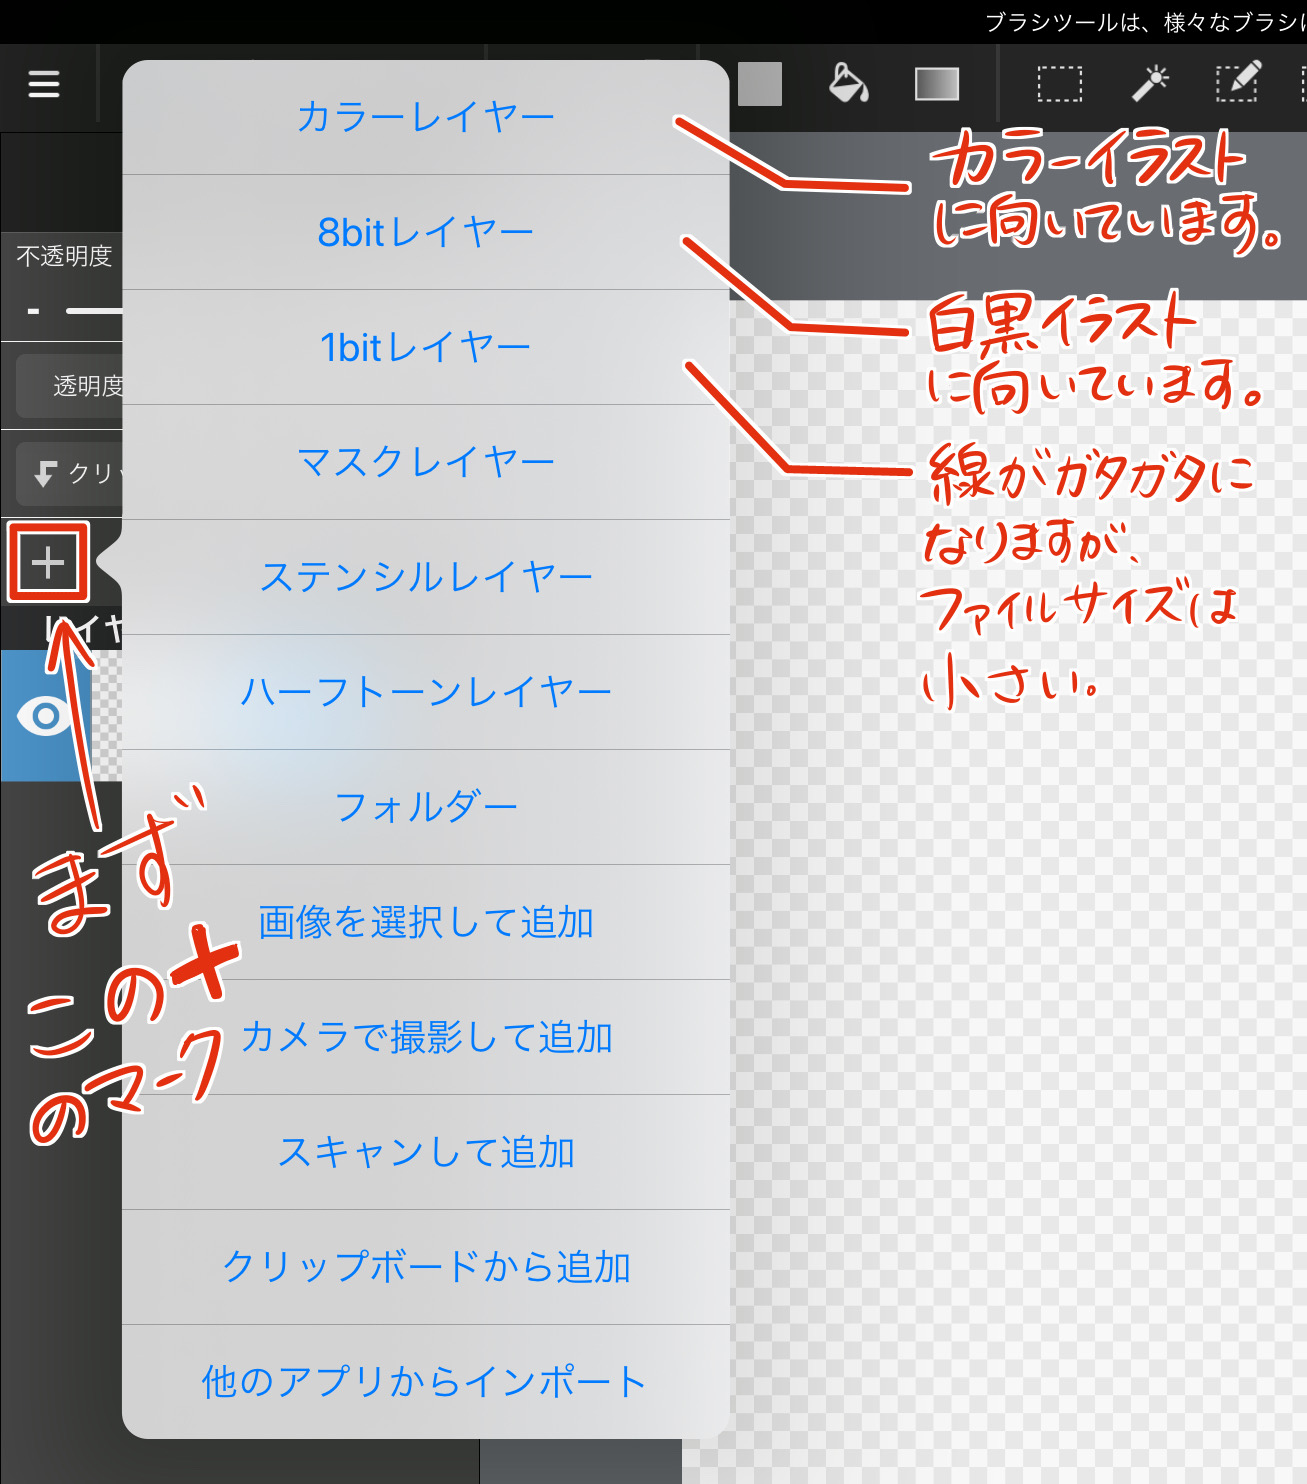Select the bucket fill tool
This screenshot has width=1307, height=1484.
point(848,84)
